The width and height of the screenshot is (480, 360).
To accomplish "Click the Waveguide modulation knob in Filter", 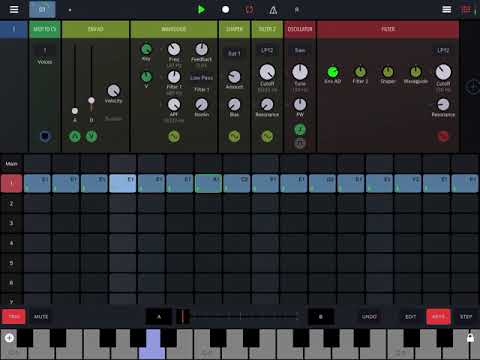I will pyautogui.click(x=416, y=72).
